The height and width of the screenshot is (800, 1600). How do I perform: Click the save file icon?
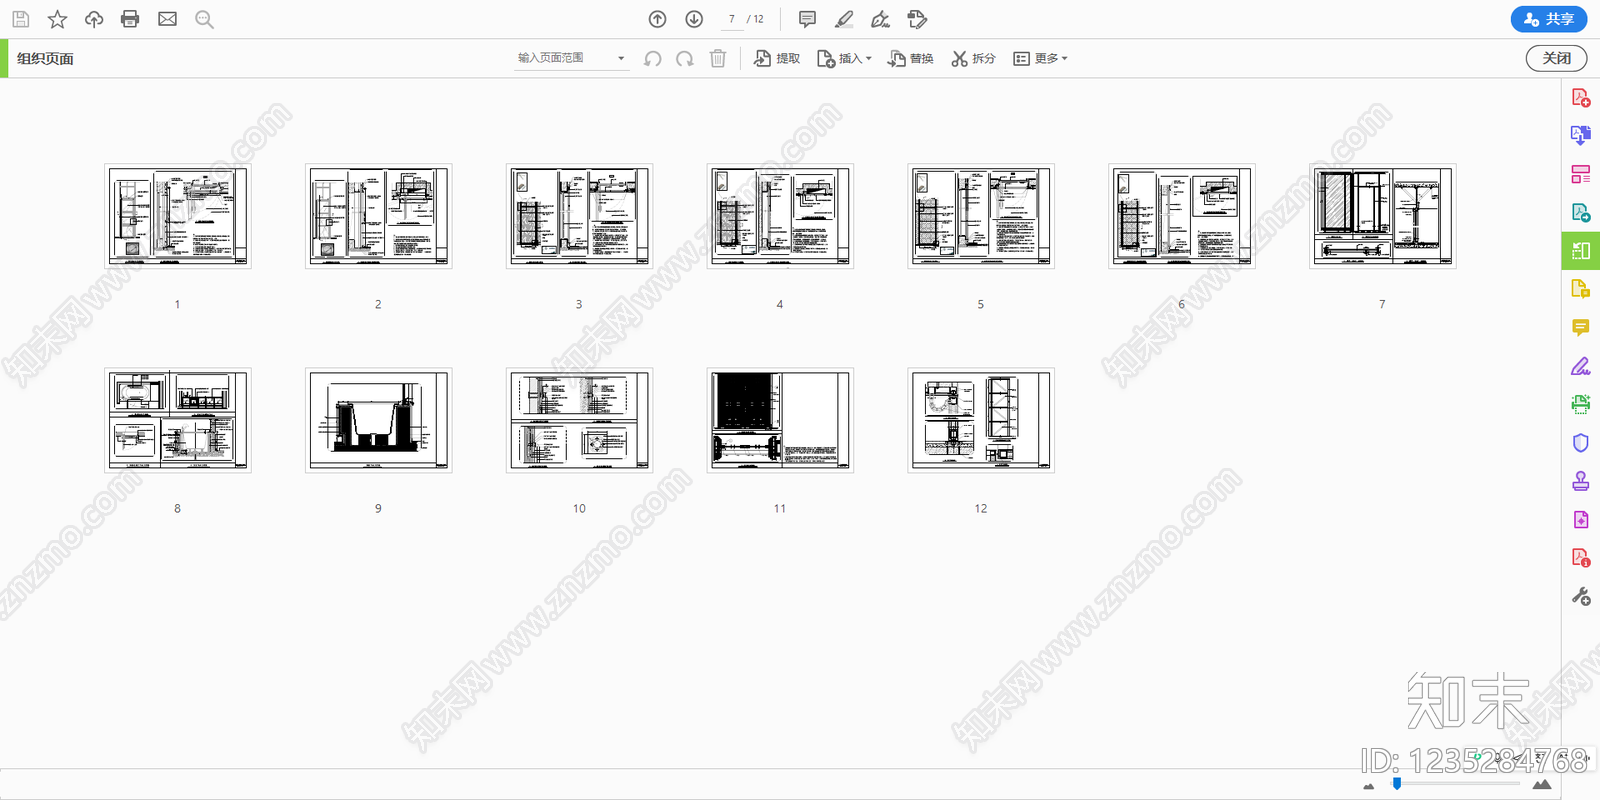coord(20,19)
